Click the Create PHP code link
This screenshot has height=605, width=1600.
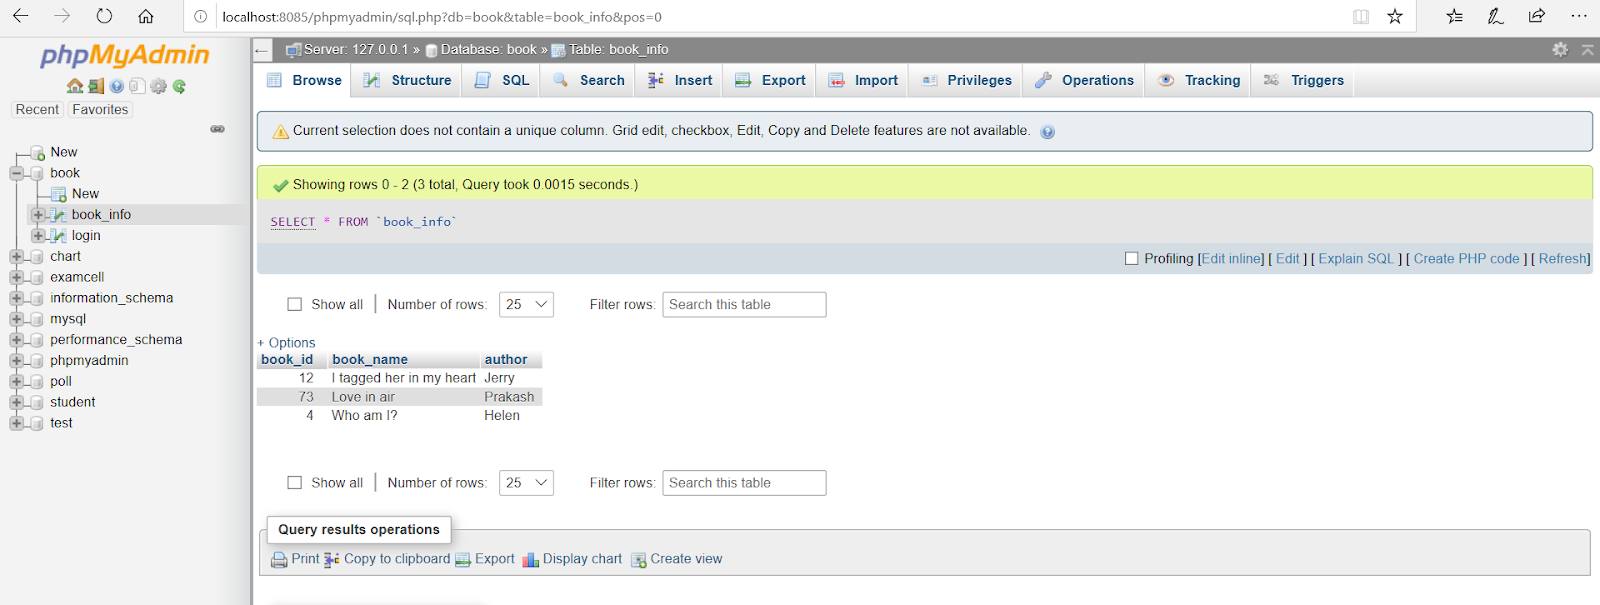click(x=1466, y=258)
